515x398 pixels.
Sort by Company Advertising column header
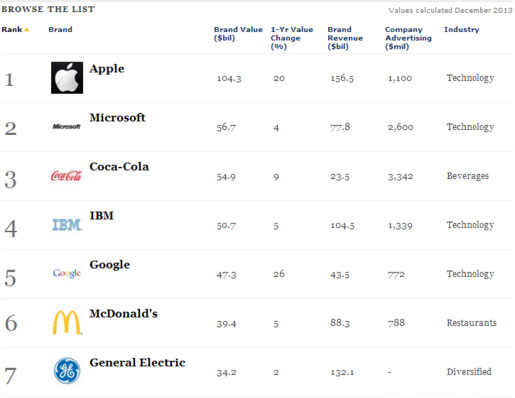click(x=408, y=38)
